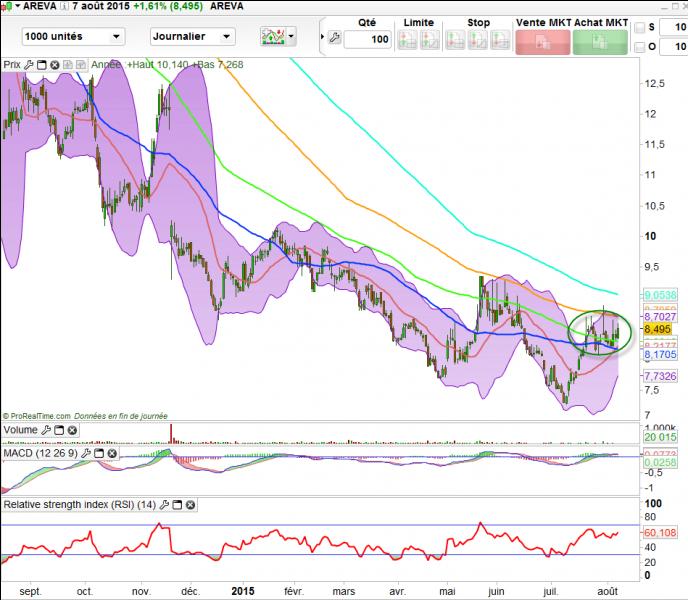Click the 60,108 RSI value label
Viewport: 688px width, 600px height.
[x=660, y=533]
